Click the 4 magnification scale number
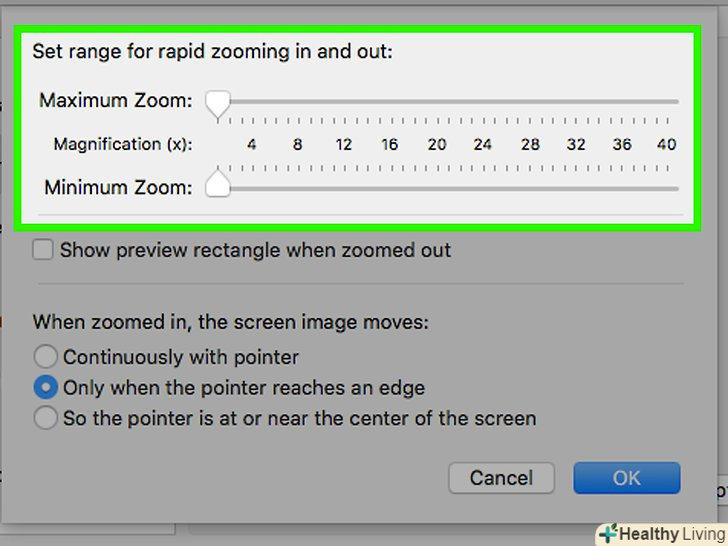This screenshot has width=728, height=546. 252,144
